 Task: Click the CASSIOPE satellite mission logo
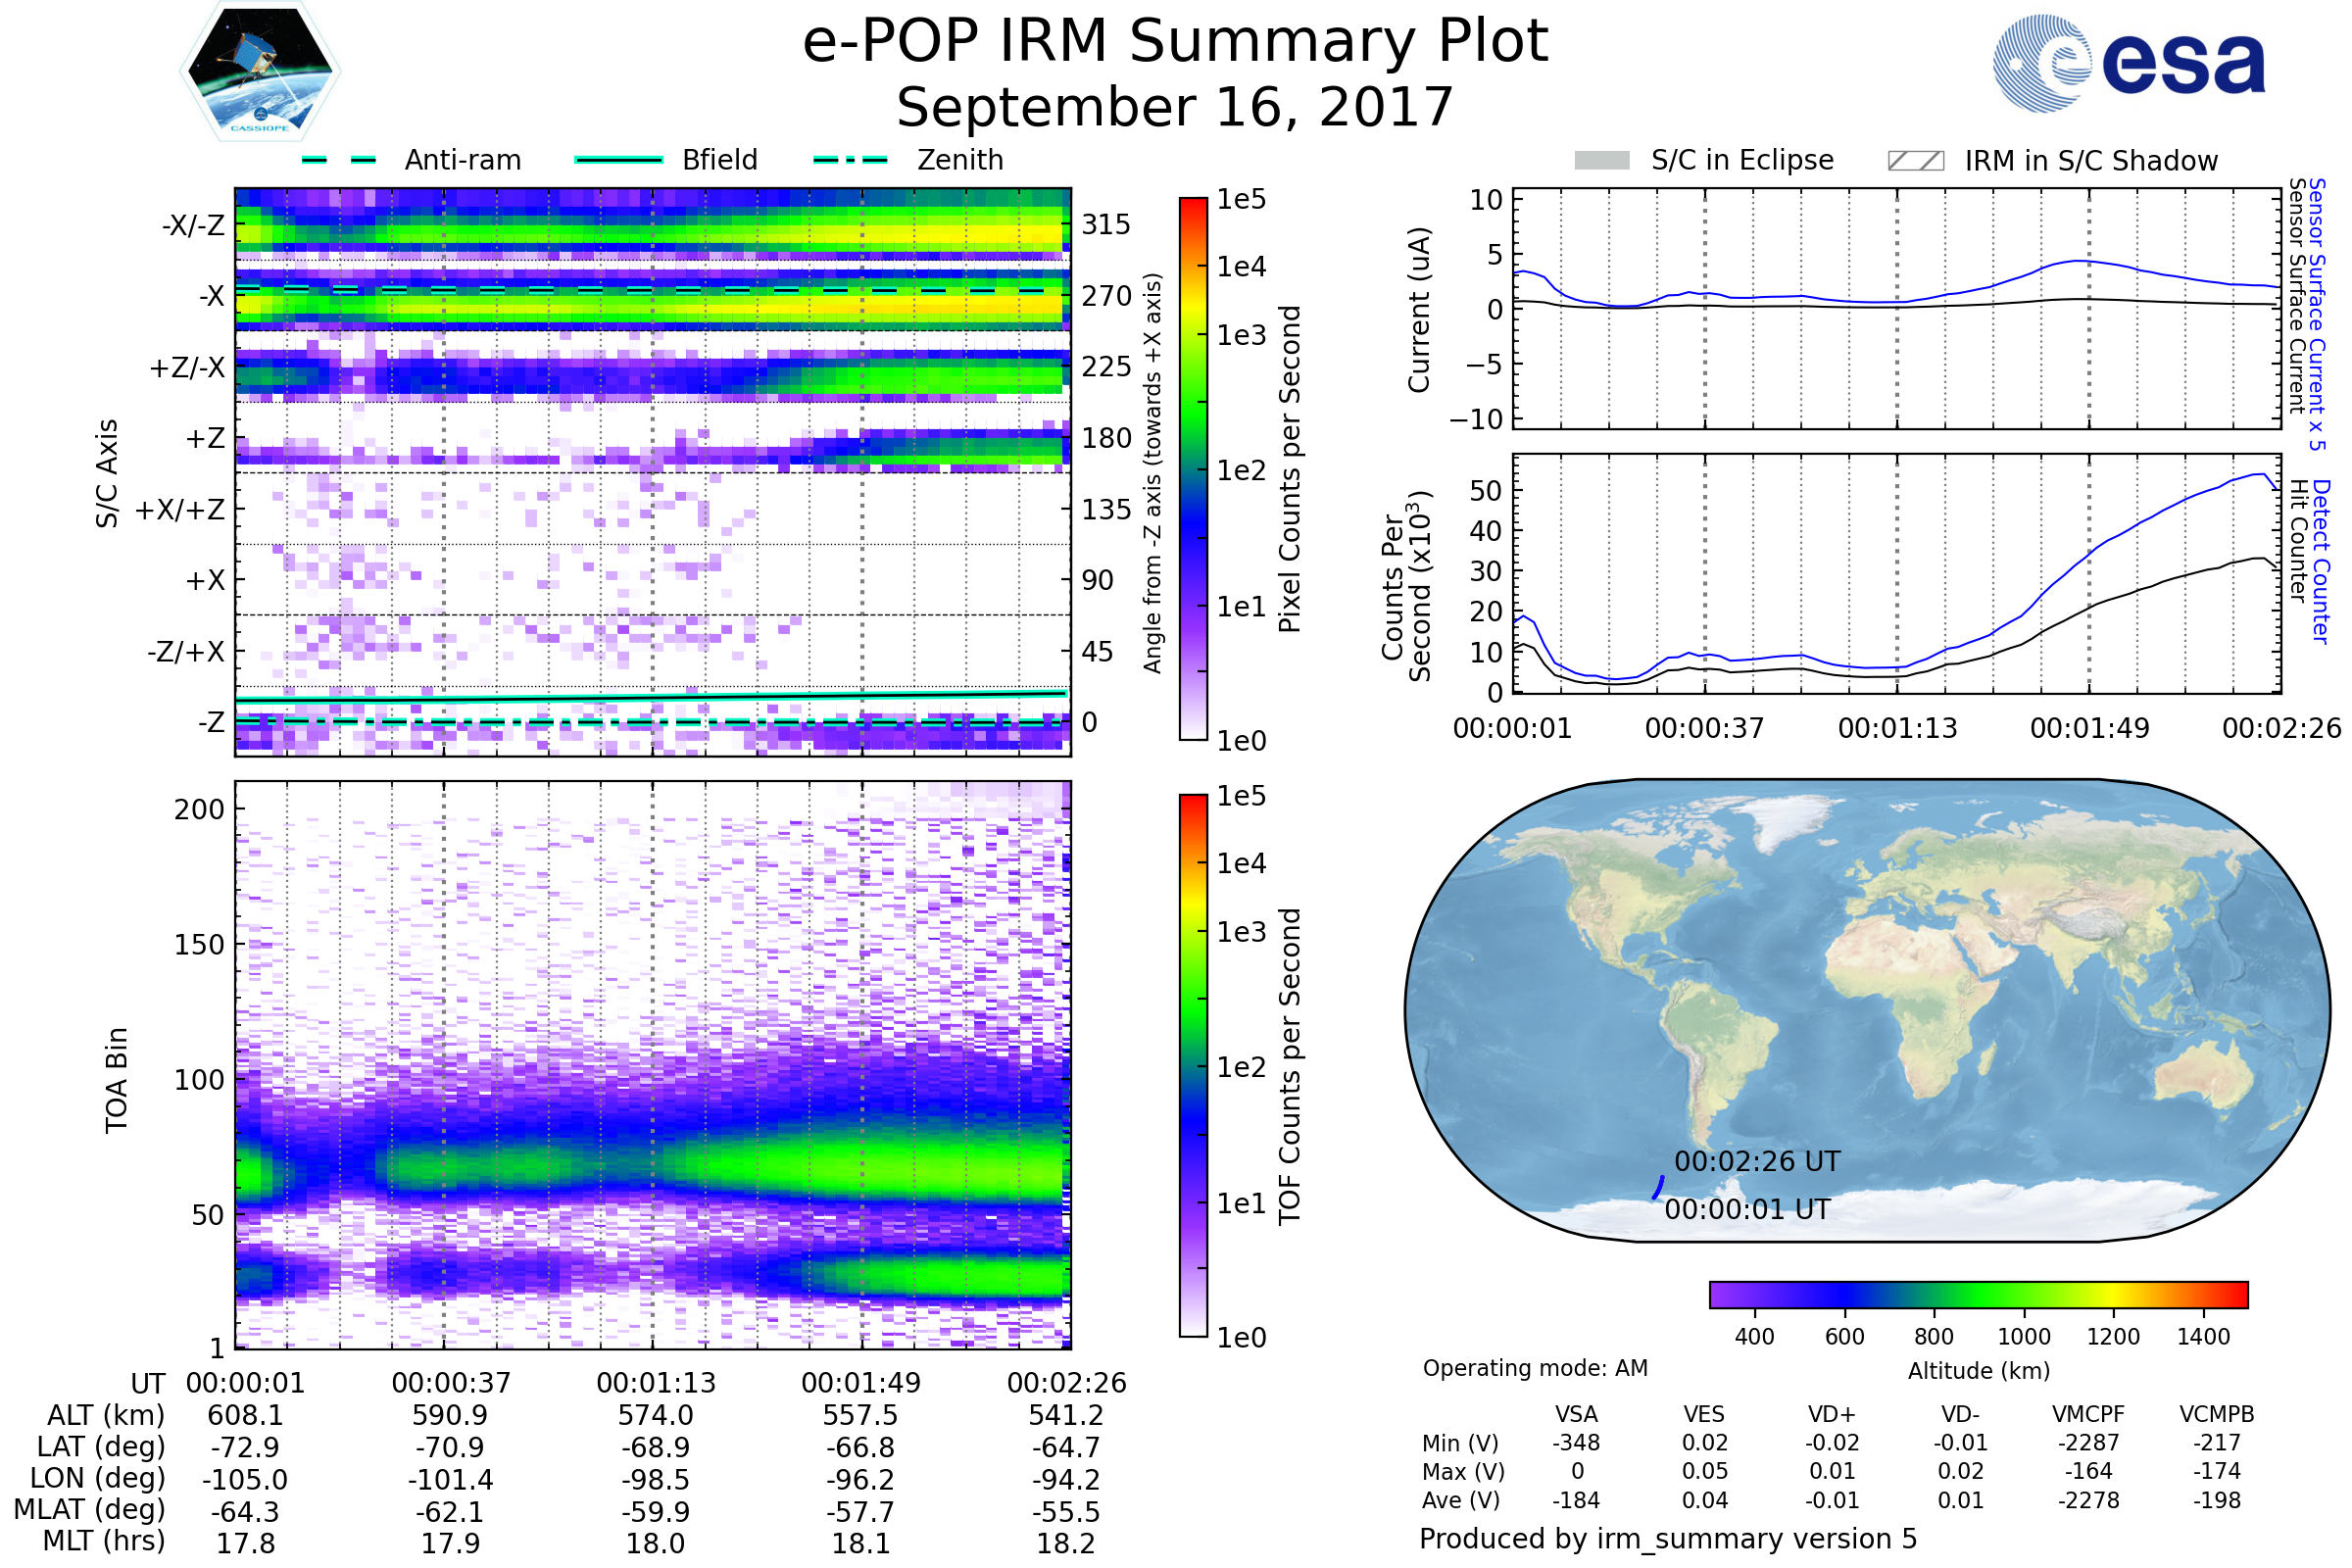260,72
